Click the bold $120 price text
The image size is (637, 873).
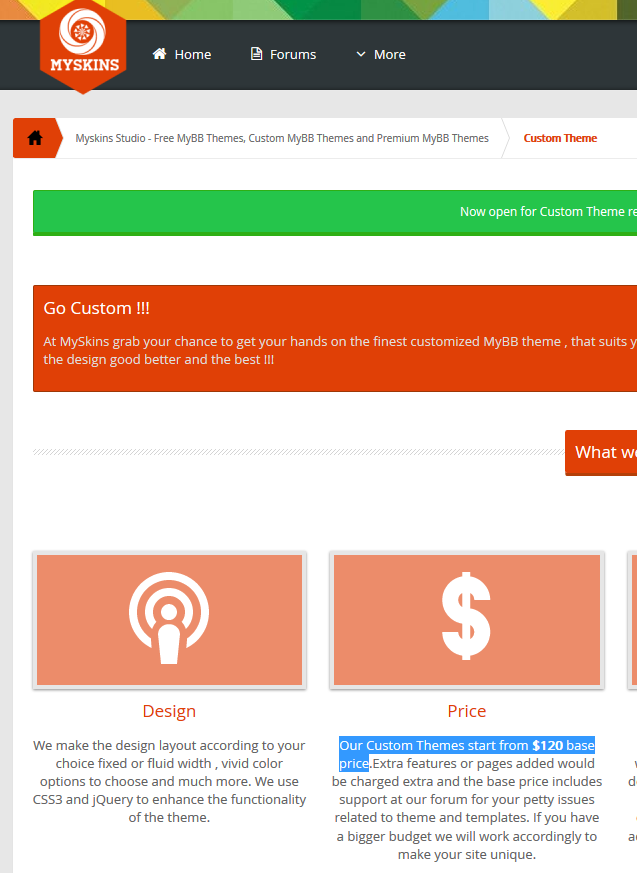[x=547, y=746]
